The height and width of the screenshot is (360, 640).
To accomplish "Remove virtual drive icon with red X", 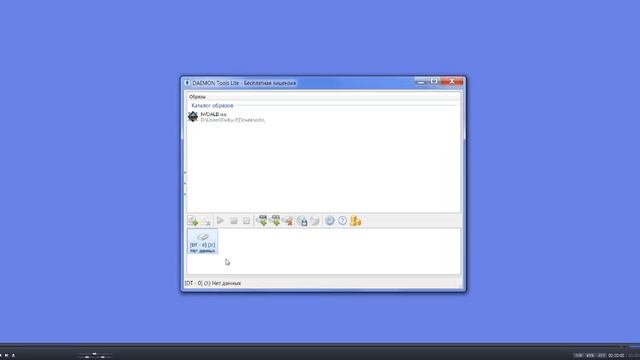I will pos(288,221).
